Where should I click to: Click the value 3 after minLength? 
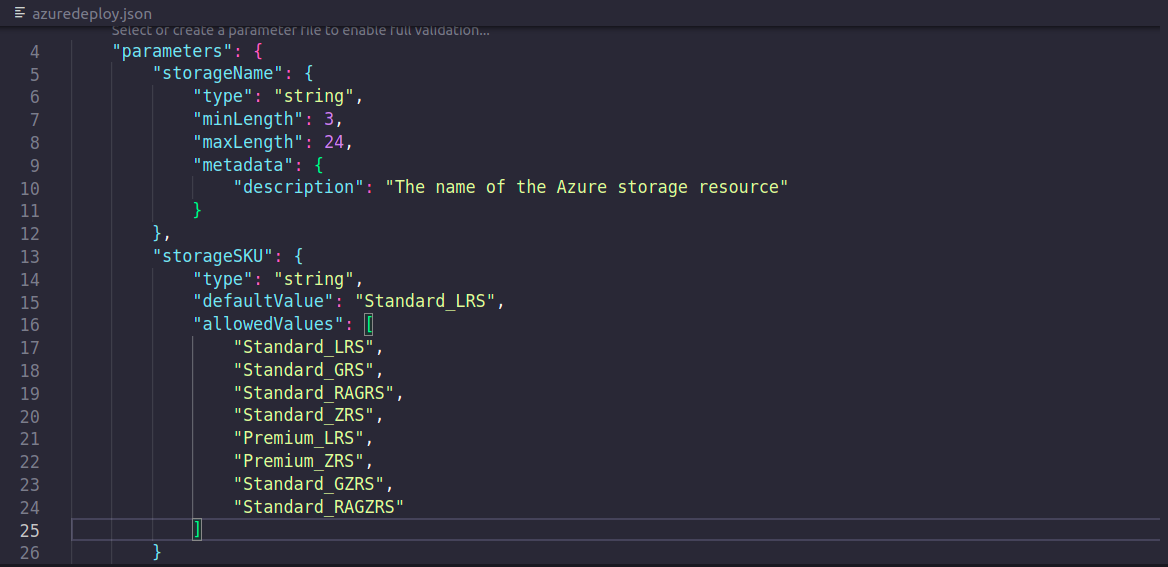(x=329, y=119)
